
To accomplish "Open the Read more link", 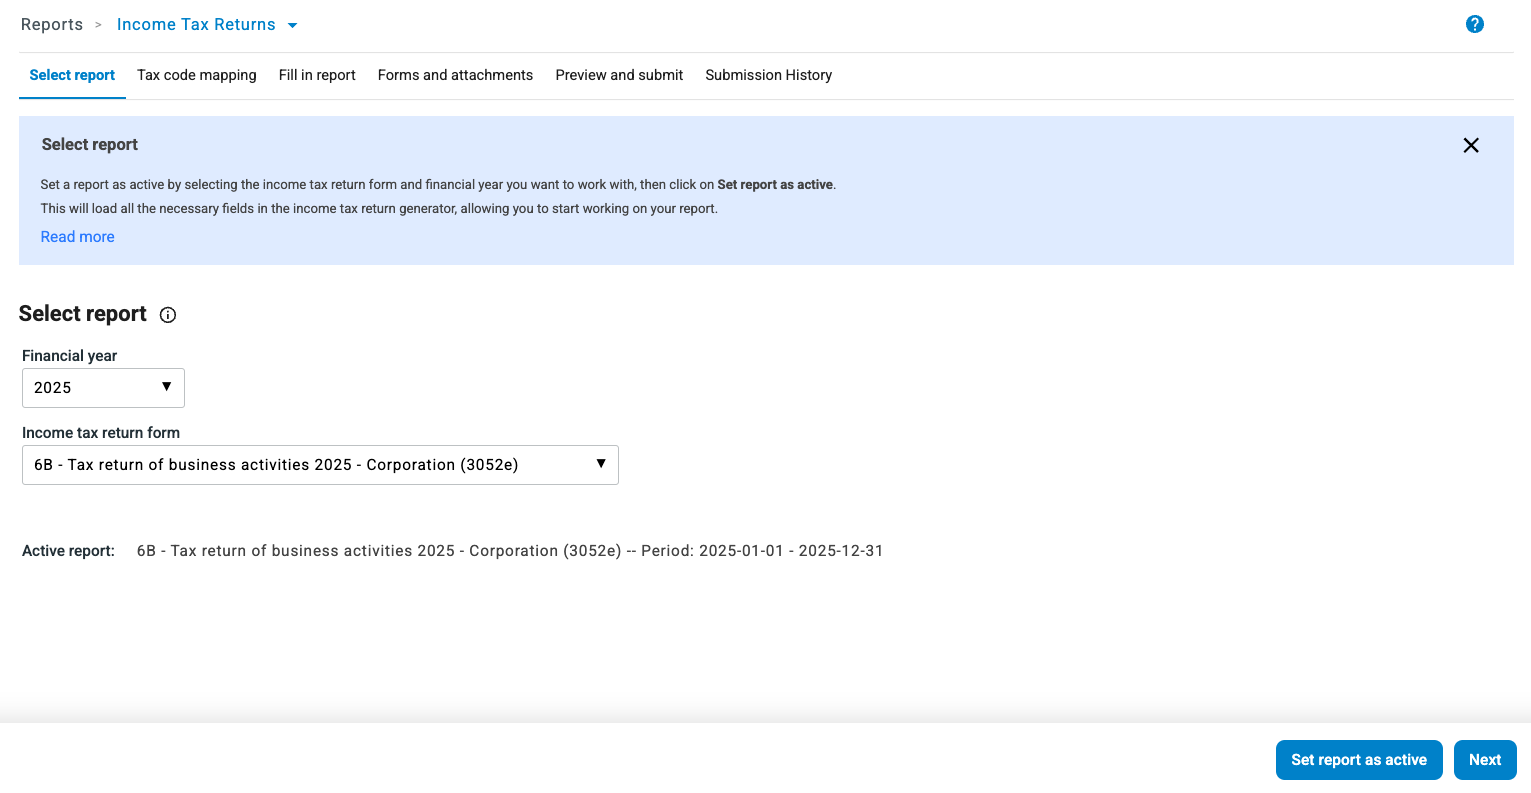I will (77, 236).
